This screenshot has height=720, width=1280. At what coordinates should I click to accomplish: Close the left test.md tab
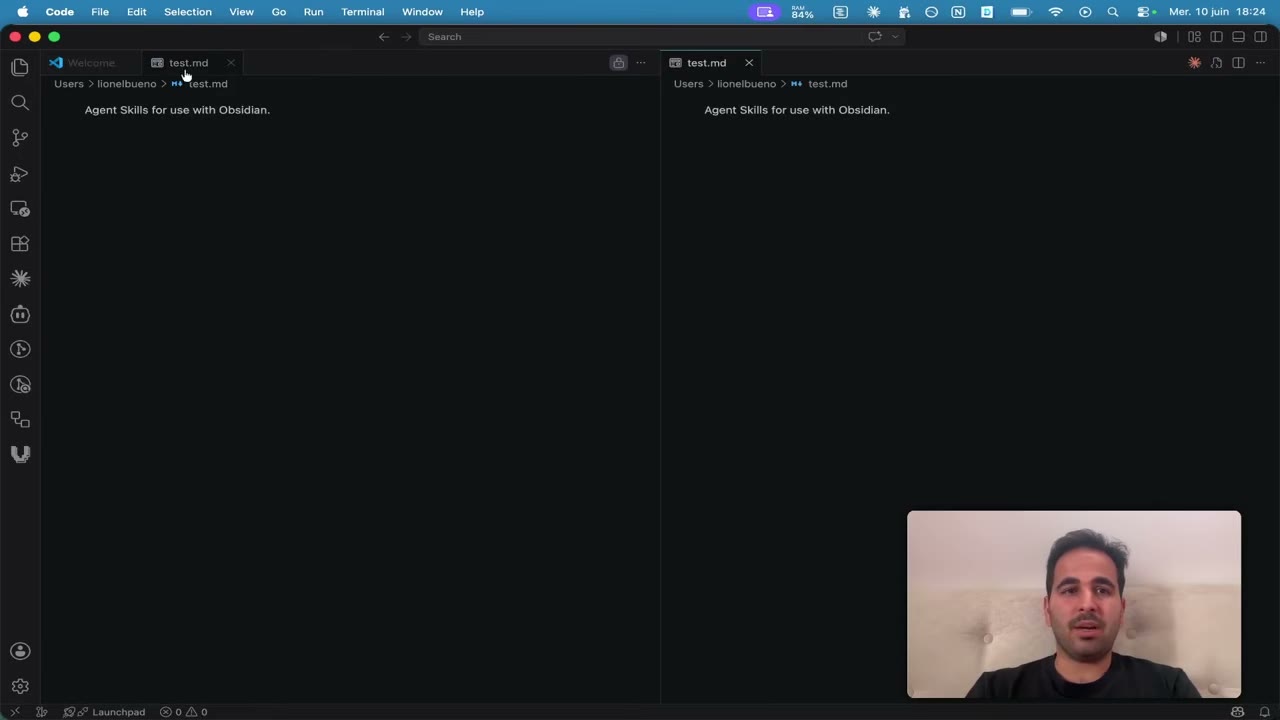click(x=231, y=63)
